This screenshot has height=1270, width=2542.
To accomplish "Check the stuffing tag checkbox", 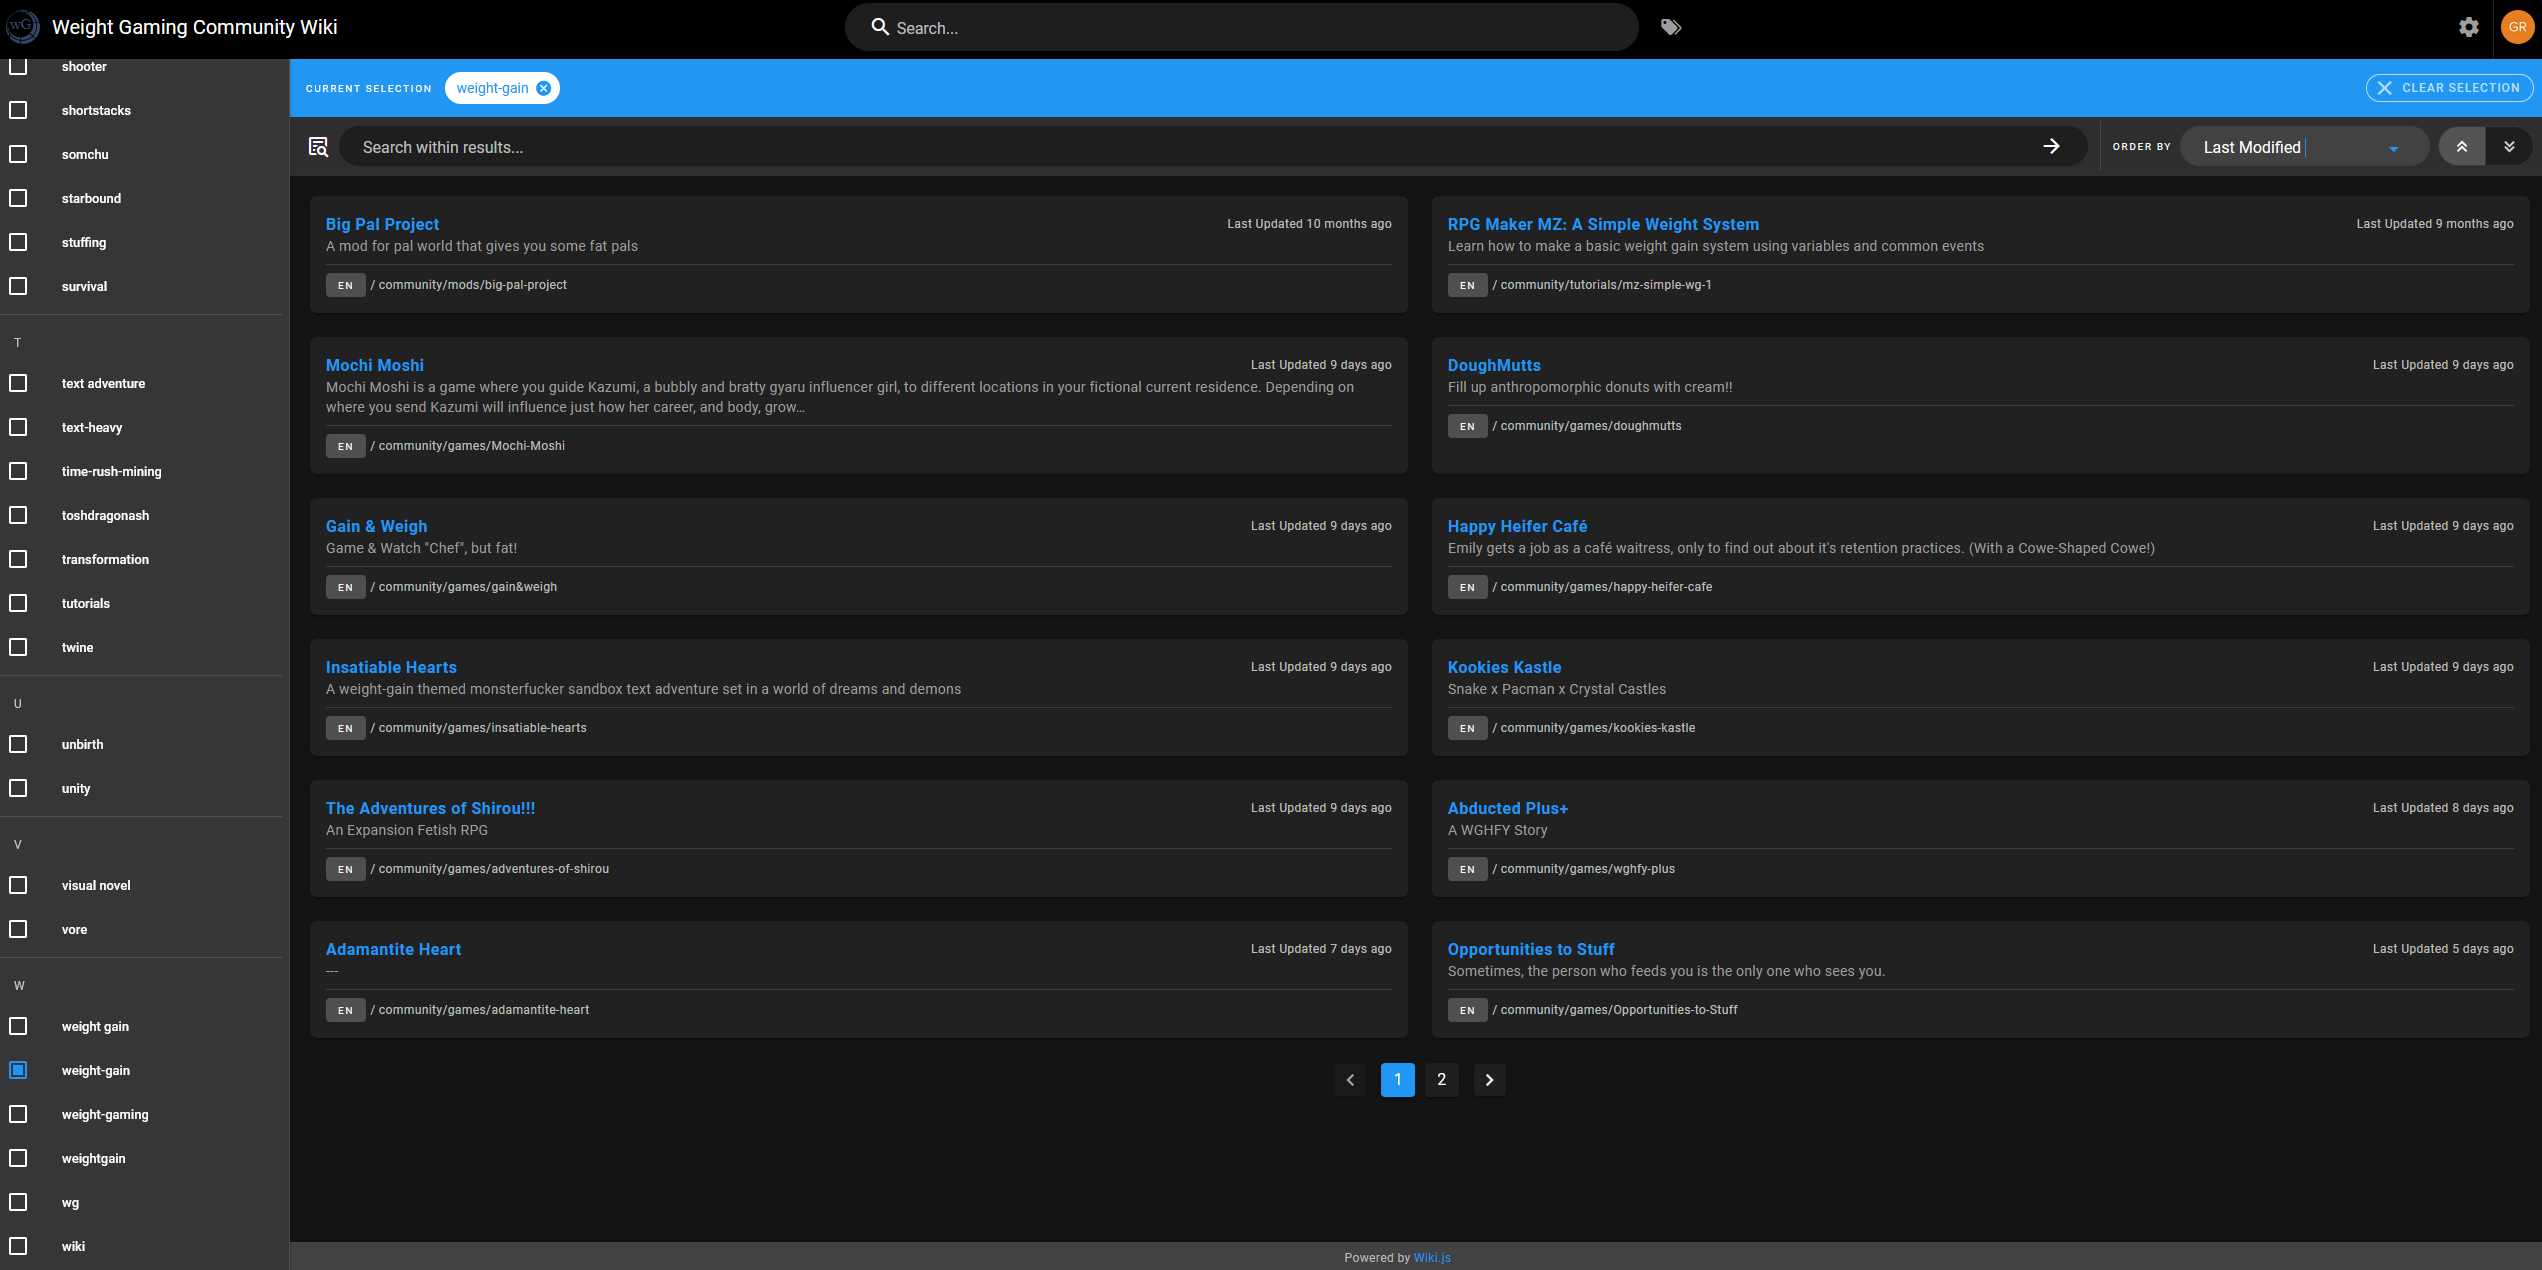I will (x=18, y=242).
